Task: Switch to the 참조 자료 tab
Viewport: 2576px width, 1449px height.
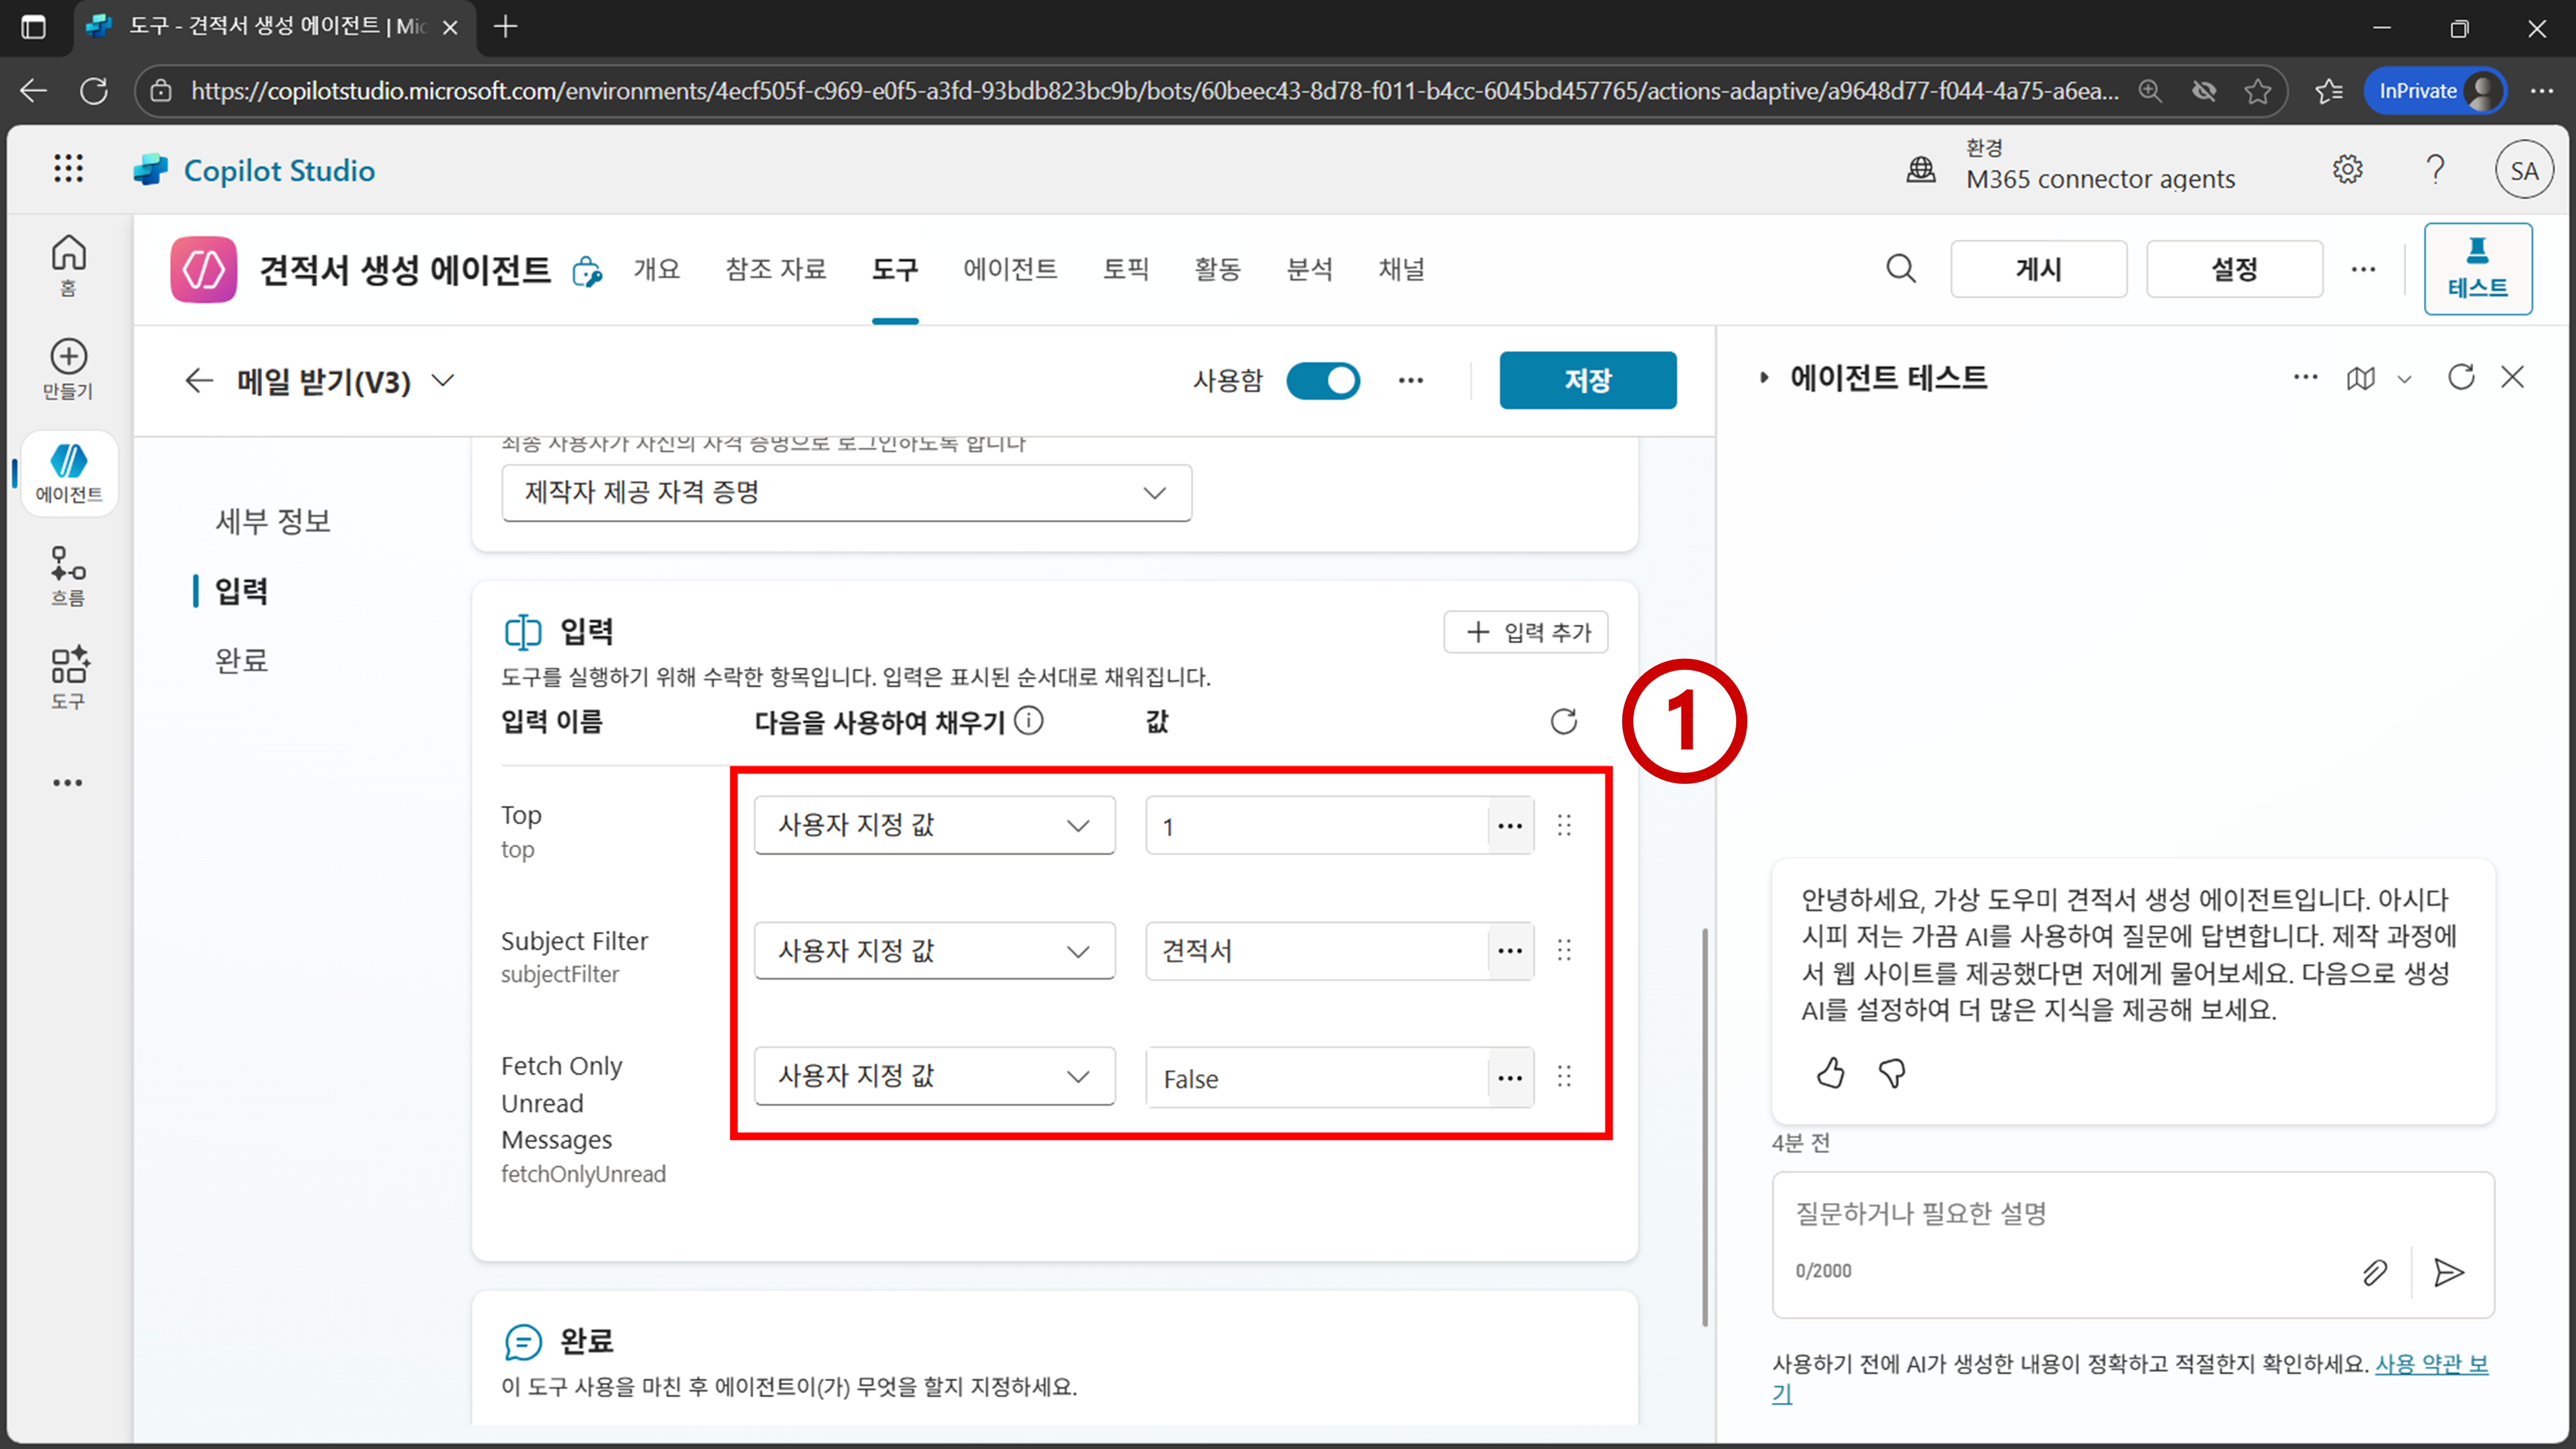Action: tap(776, 269)
